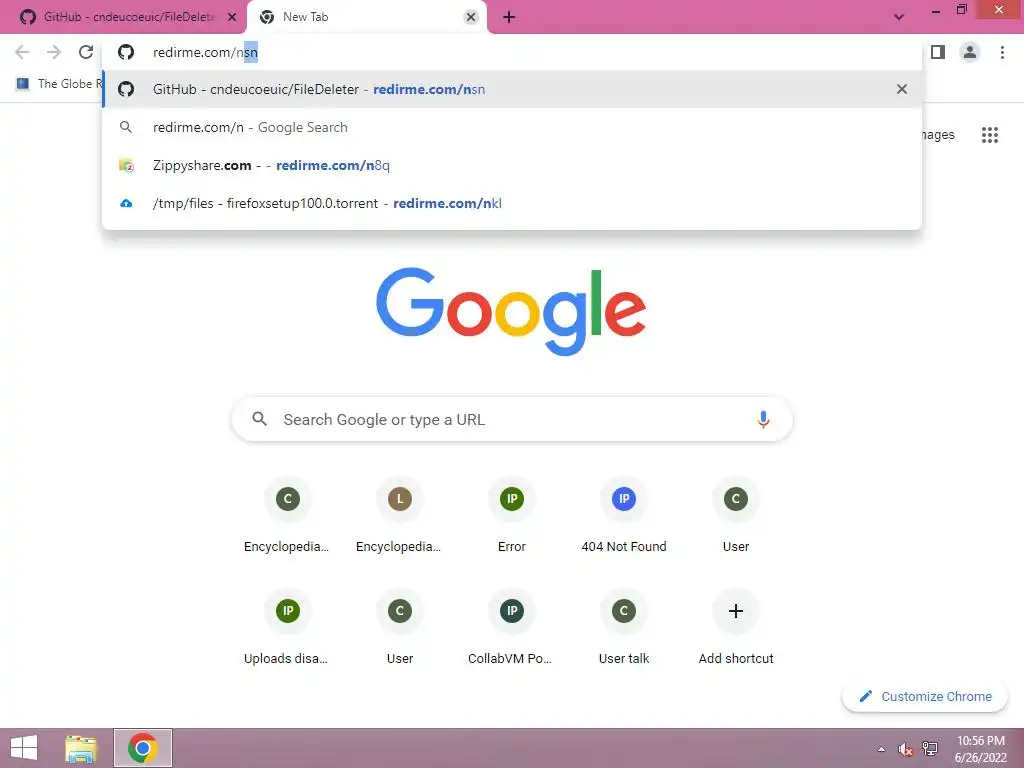Open the side panel icon

[938, 52]
